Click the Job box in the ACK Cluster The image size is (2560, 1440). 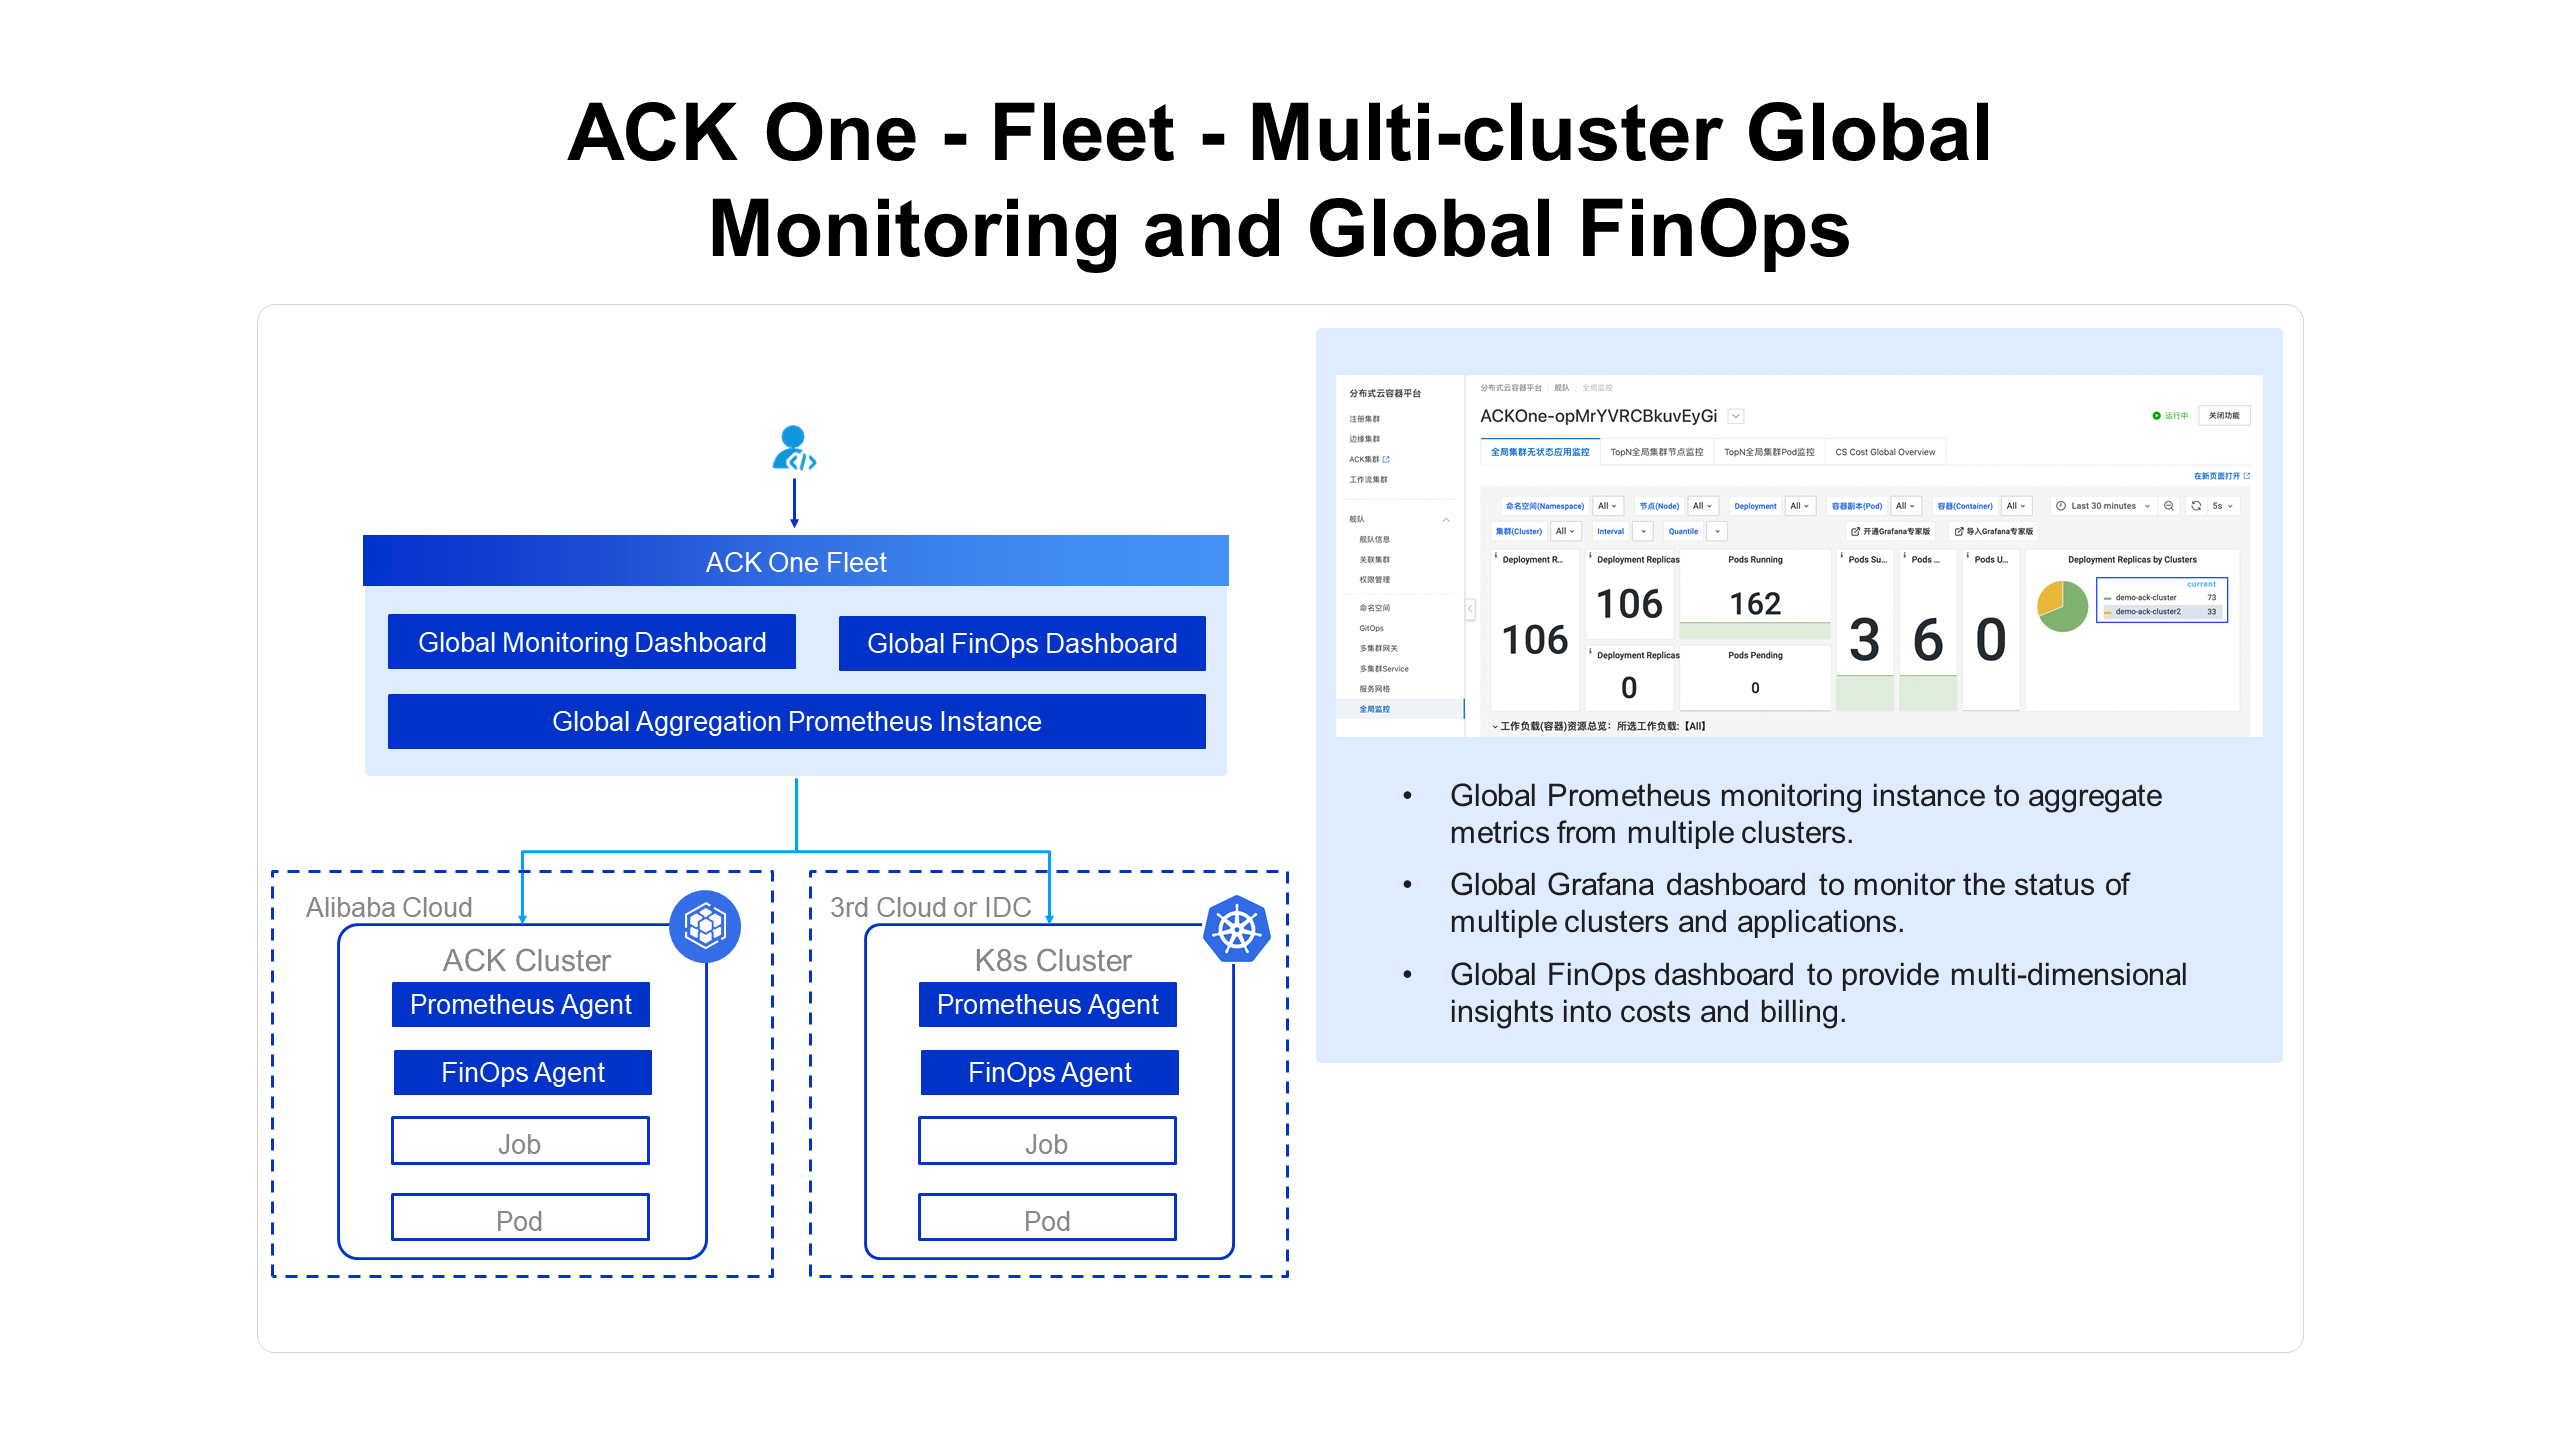520,1142
